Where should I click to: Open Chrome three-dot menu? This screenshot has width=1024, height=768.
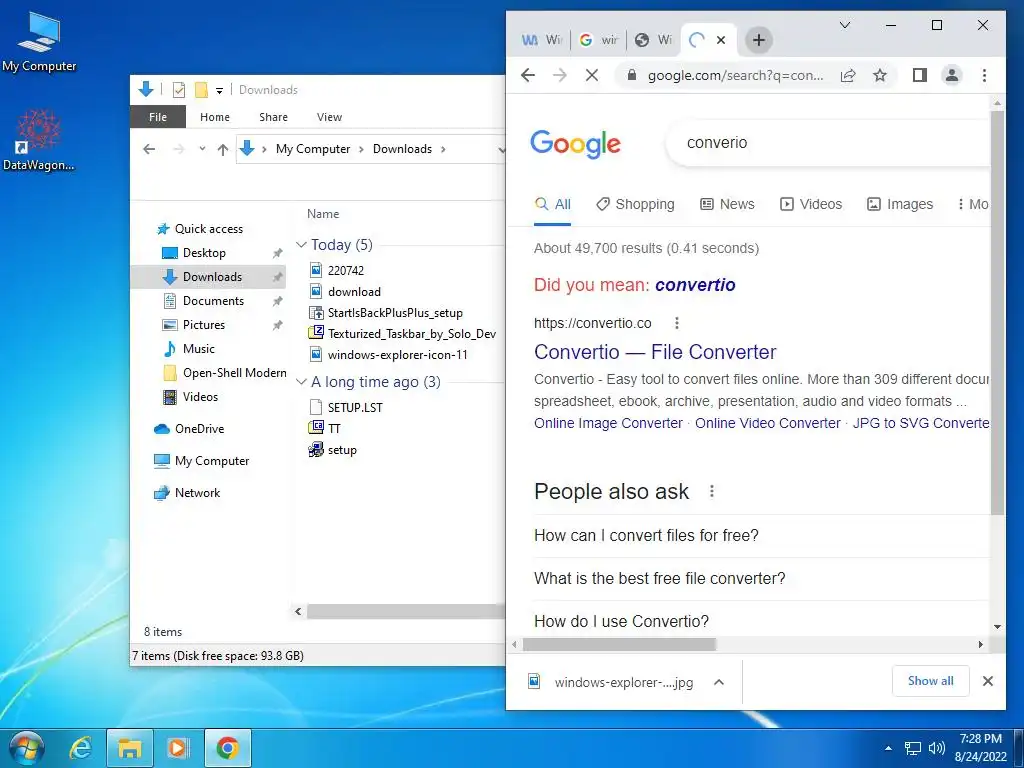coord(984,75)
